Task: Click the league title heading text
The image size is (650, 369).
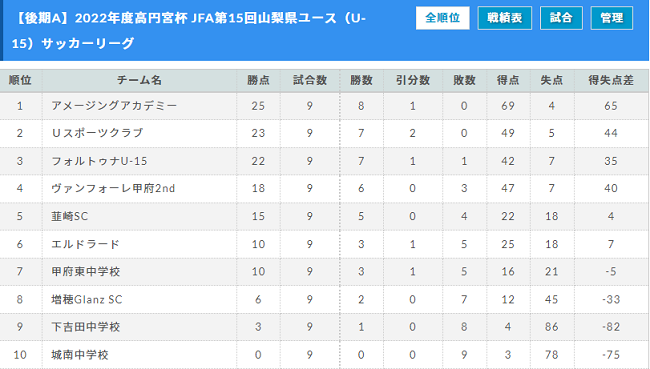Action: [x=189, y=31]
